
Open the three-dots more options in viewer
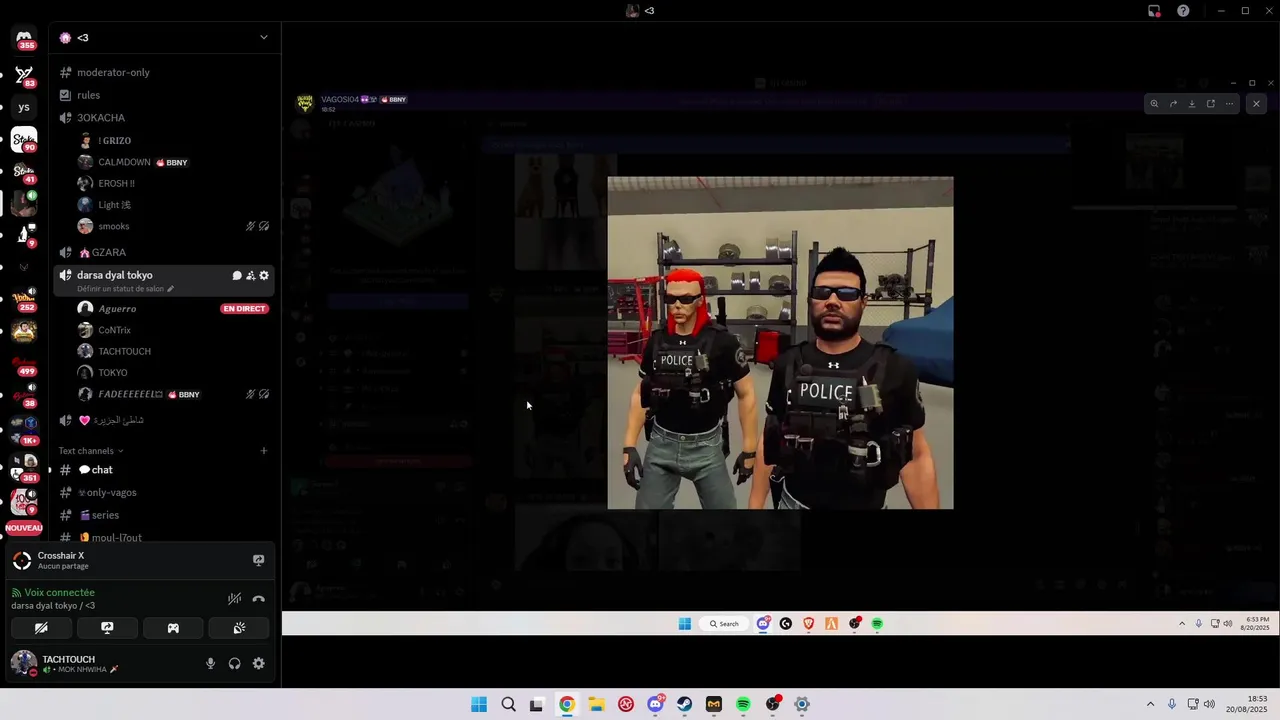click(1230, 104)
